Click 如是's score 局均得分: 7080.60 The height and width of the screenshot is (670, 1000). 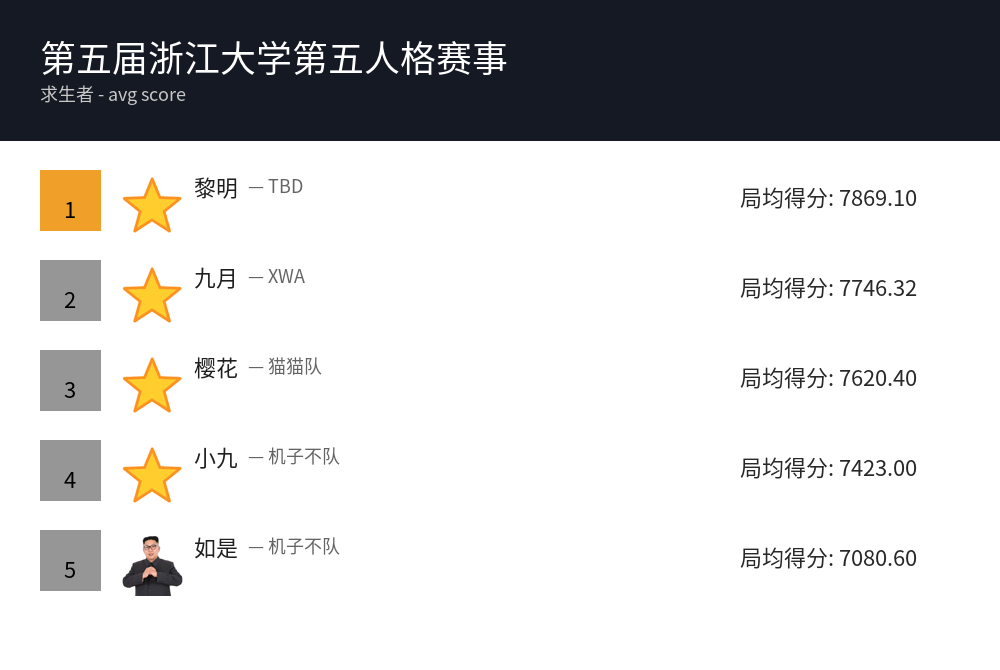point(828,558)
